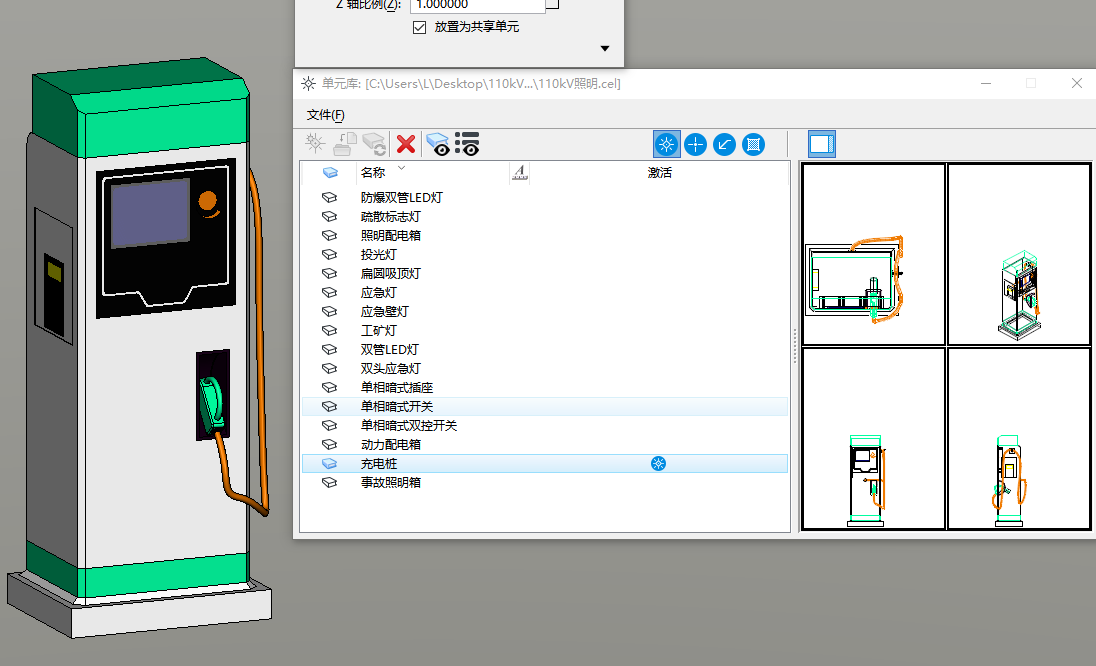The width and height of the screenshot is (1096, 666).
Task: Select the 扁圆吸顶灯 cell name
Action: [391, 273]
